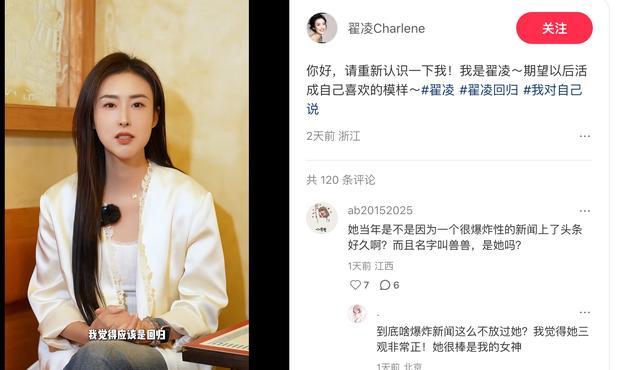Open the #翟凌 hashtag
The height and width of the screenshot is (370, 640).
[438, 90]
